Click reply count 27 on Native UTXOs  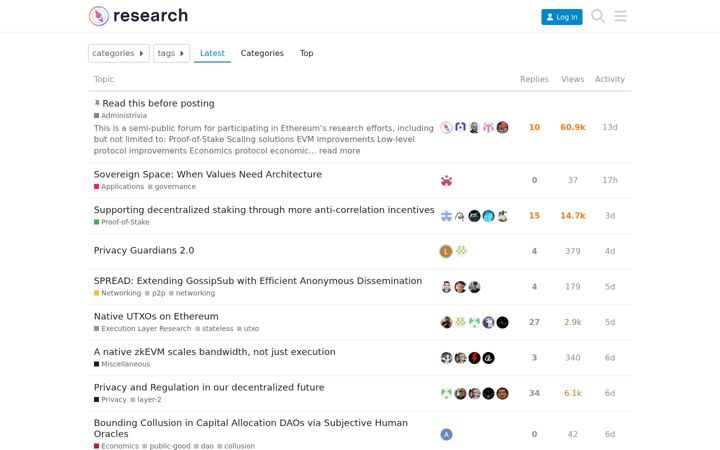(534, 322)
